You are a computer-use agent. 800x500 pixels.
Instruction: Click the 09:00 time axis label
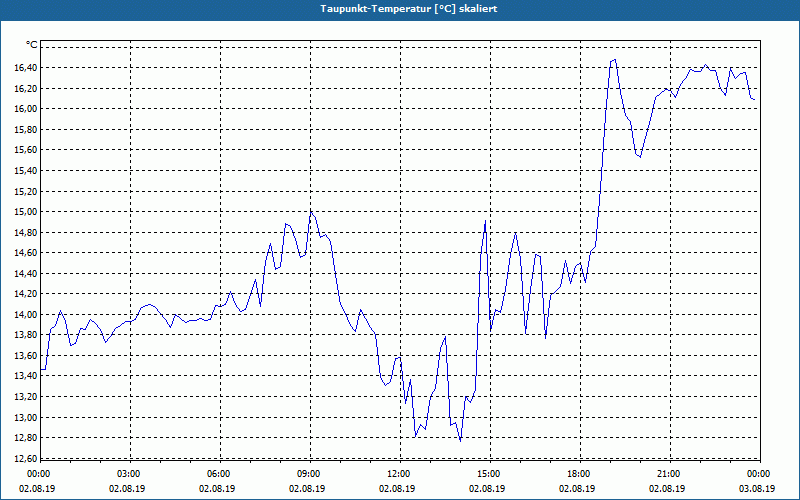[309, 474]
